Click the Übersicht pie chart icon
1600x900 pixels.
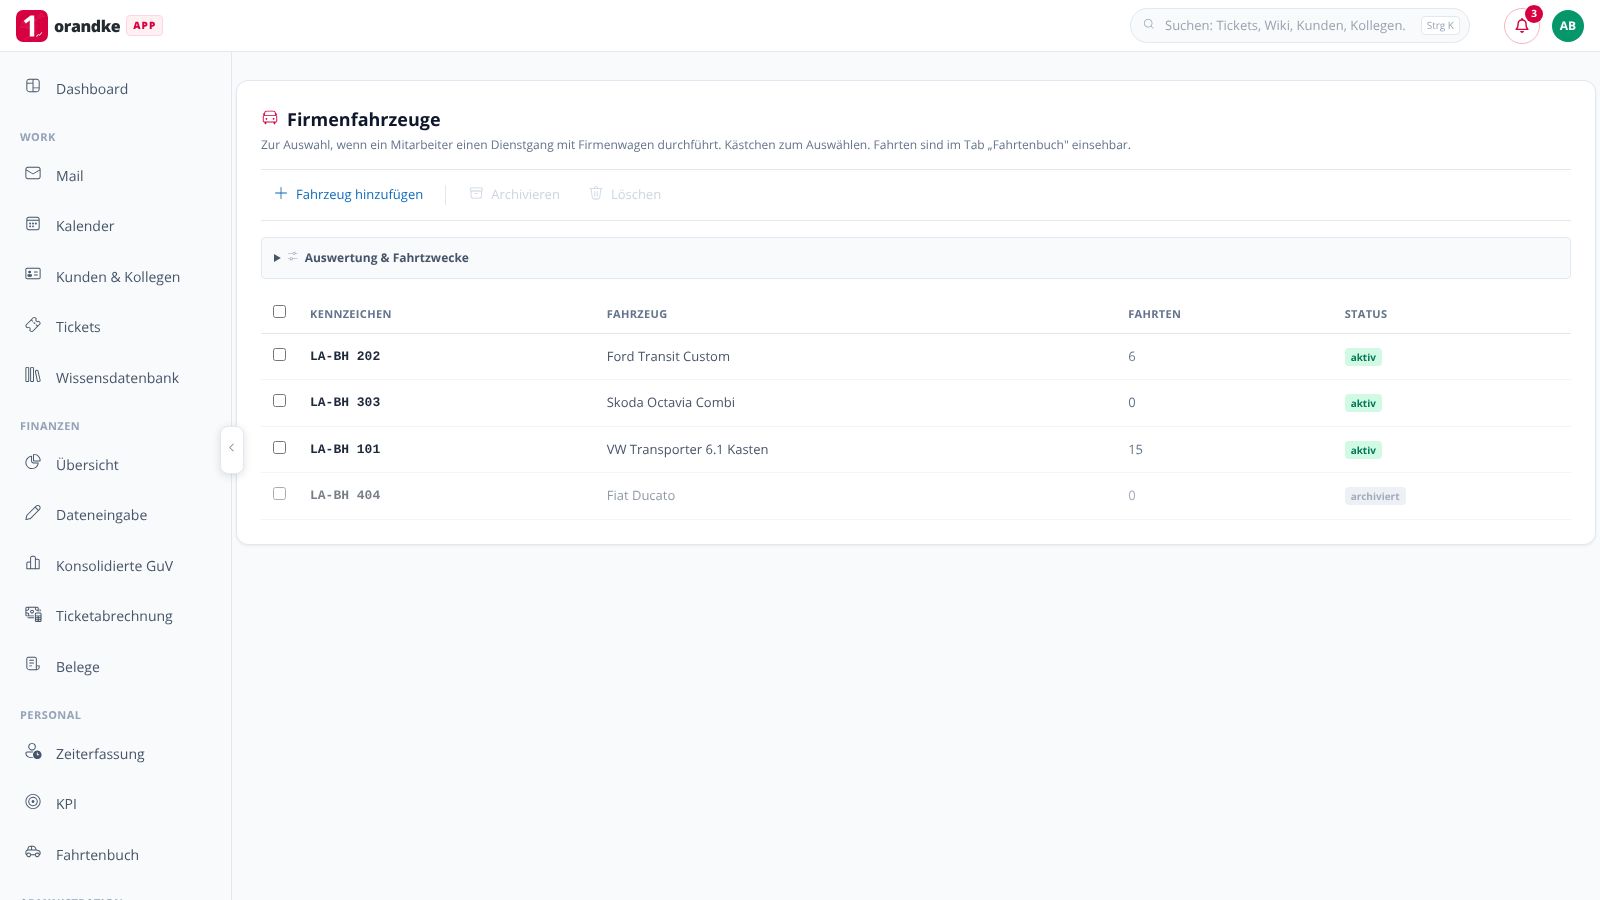point(33,462)
